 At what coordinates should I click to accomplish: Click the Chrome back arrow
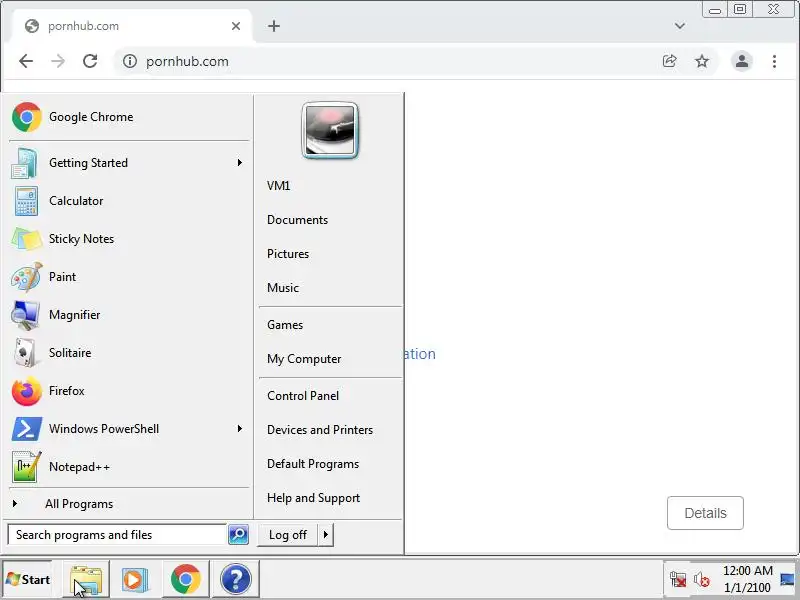[26, 61]
